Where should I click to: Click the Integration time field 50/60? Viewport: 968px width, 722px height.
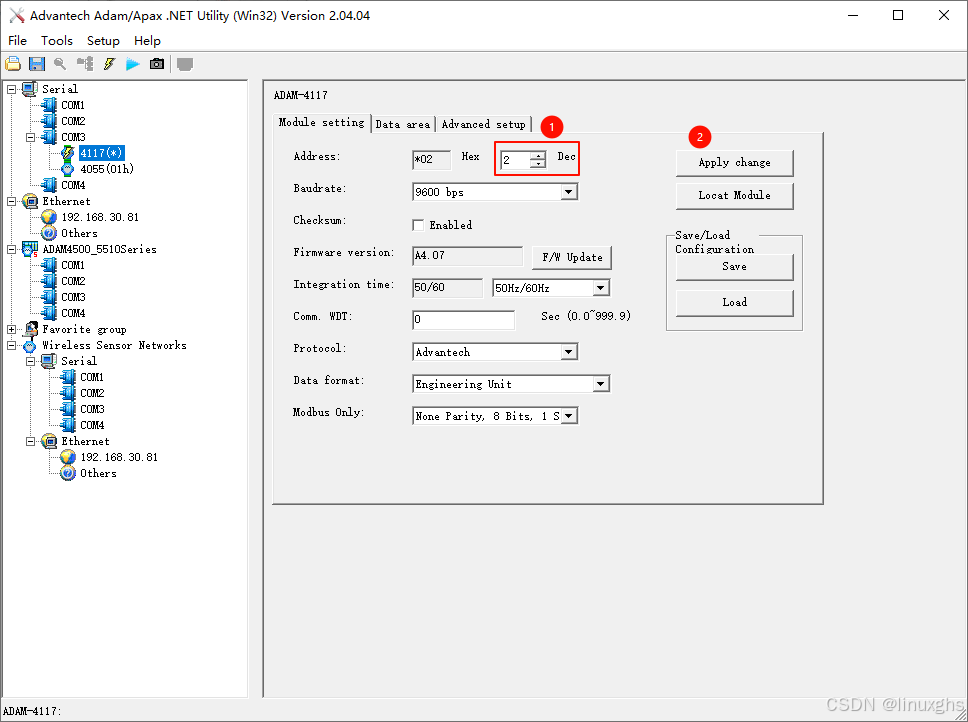pyautogui.click(x=447, y=288)
